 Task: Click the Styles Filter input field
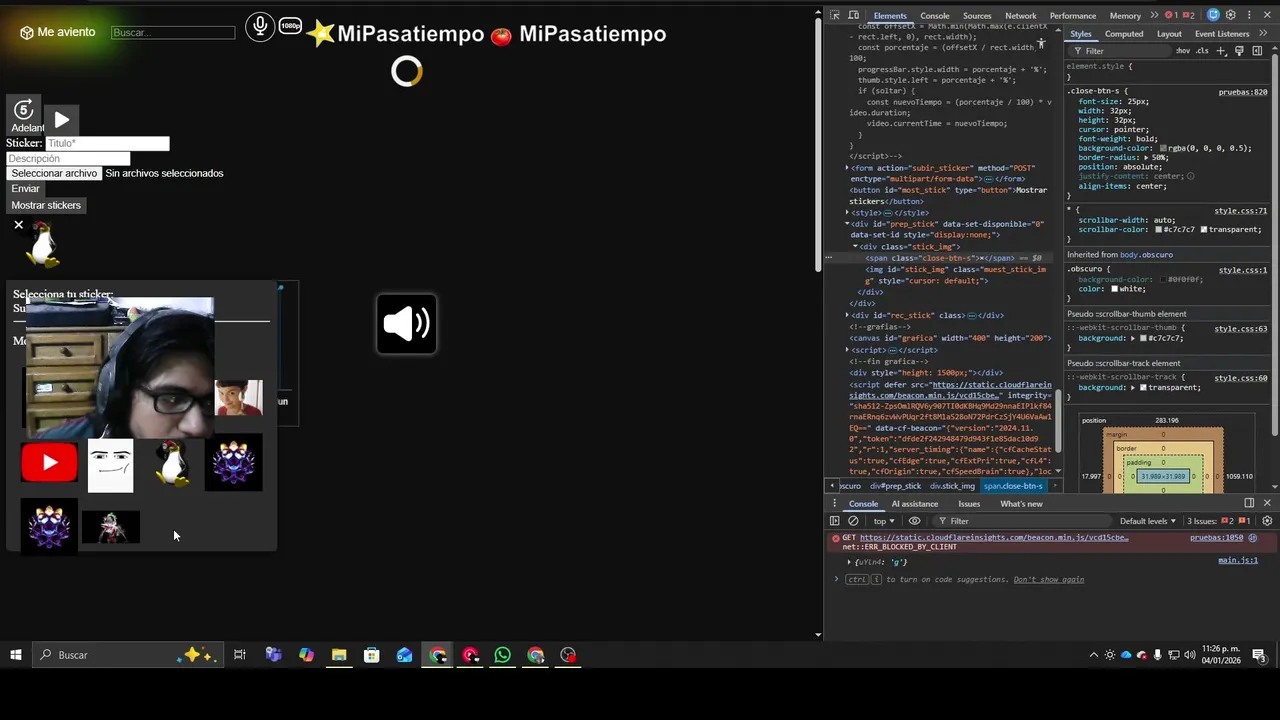1118,51
